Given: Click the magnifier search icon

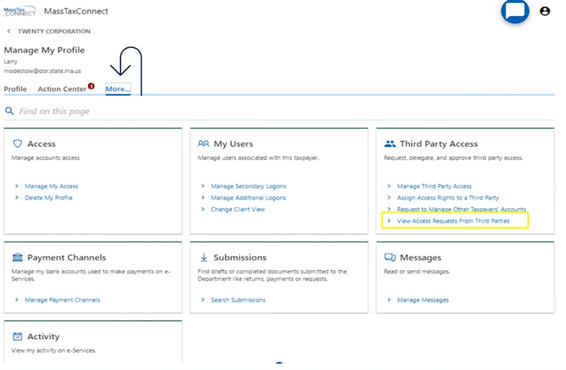Looking at the screenshot, I should [9, 111].
